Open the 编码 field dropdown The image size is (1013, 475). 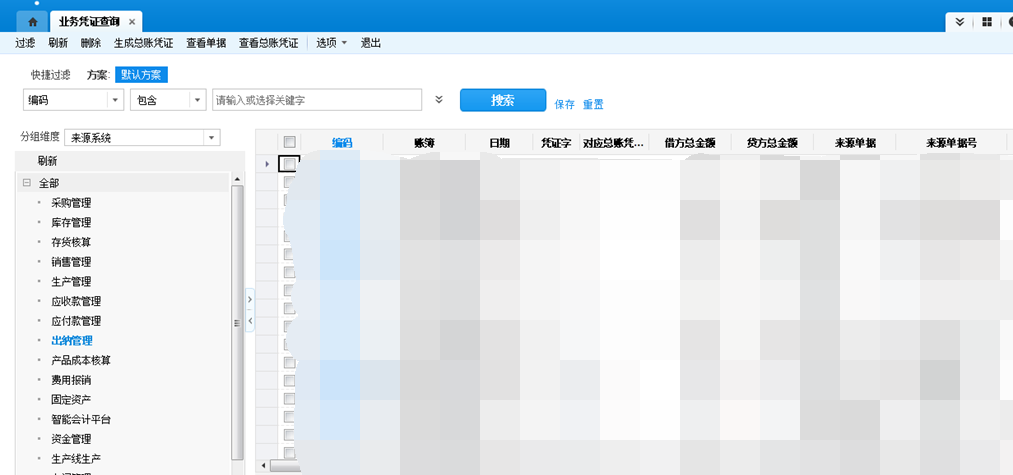coord(115,100)
